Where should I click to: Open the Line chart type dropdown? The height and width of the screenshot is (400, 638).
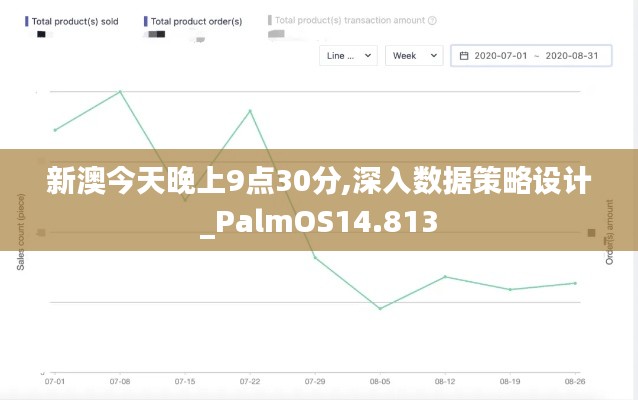pyautogui.click(x=348, y=55)
